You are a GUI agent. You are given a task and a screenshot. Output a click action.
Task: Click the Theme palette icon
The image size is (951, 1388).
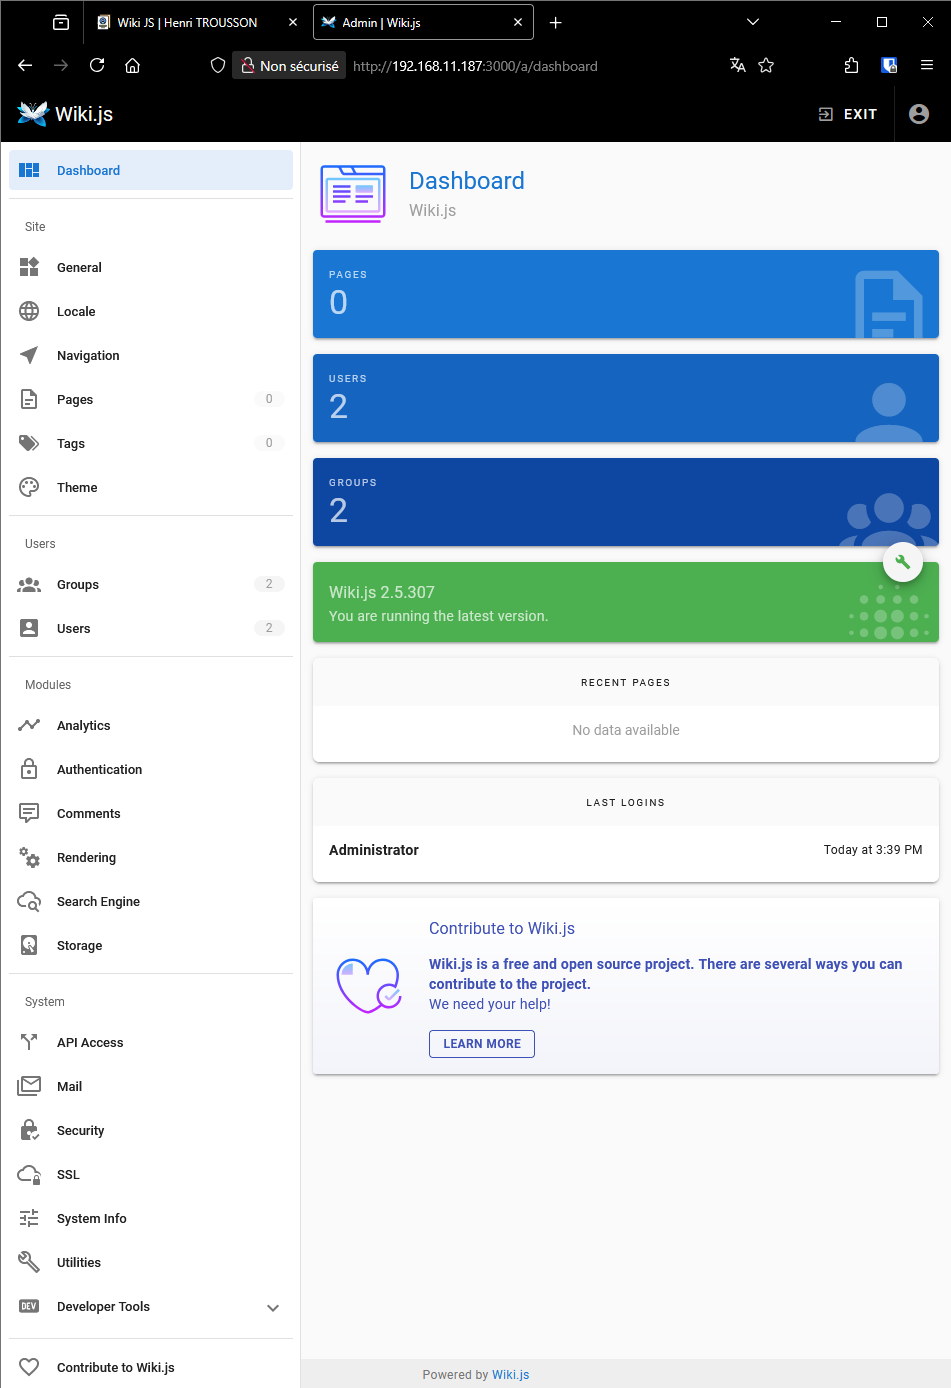tap(29, 487)
